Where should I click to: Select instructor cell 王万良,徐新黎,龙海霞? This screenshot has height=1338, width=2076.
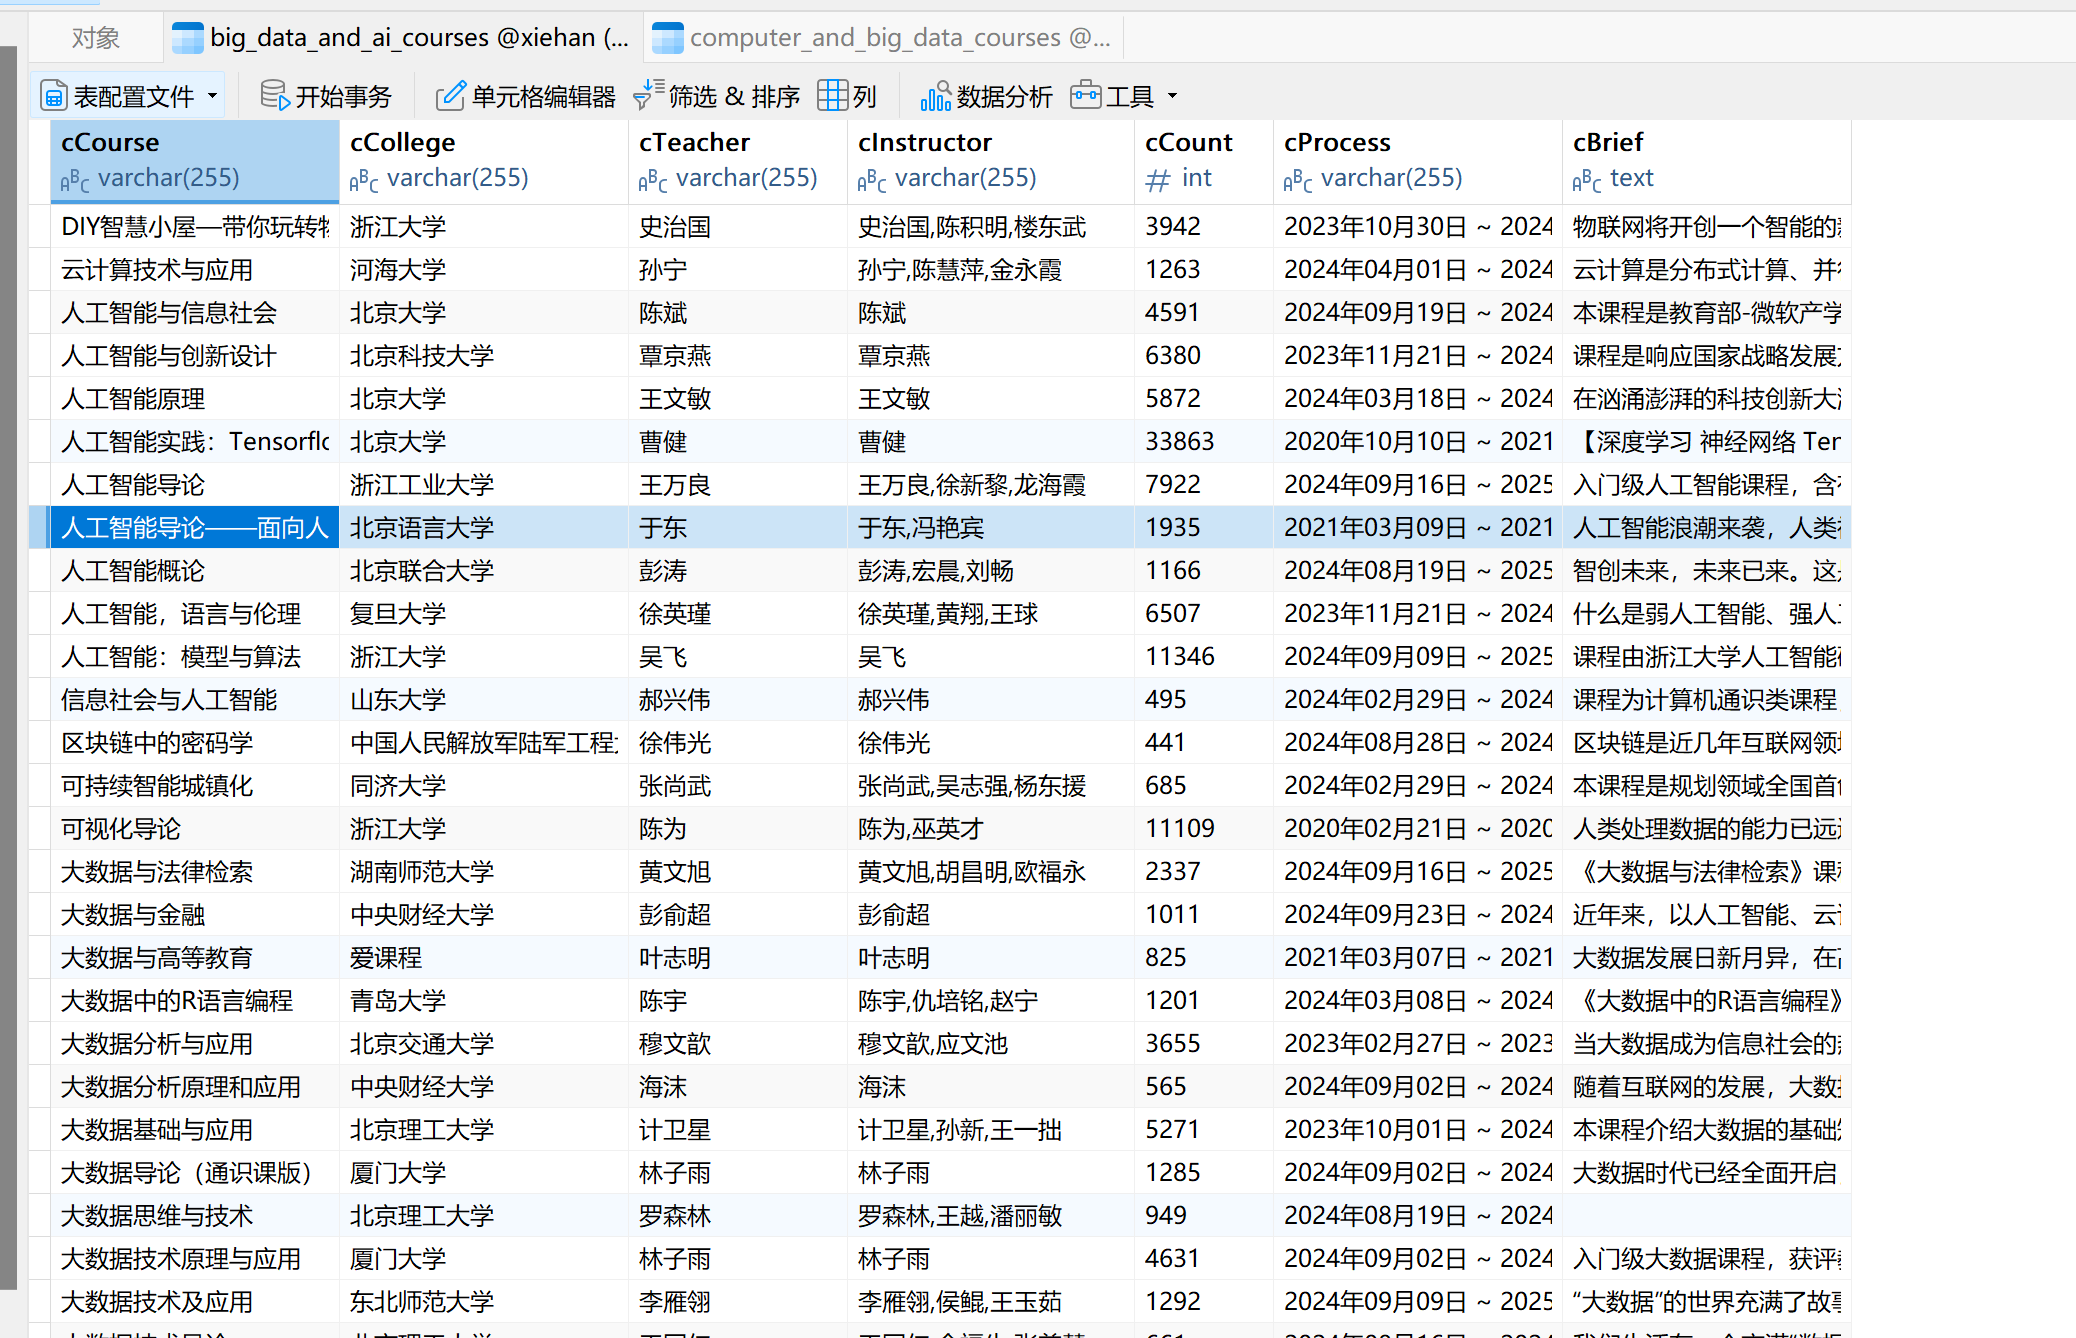pos(991,485)
